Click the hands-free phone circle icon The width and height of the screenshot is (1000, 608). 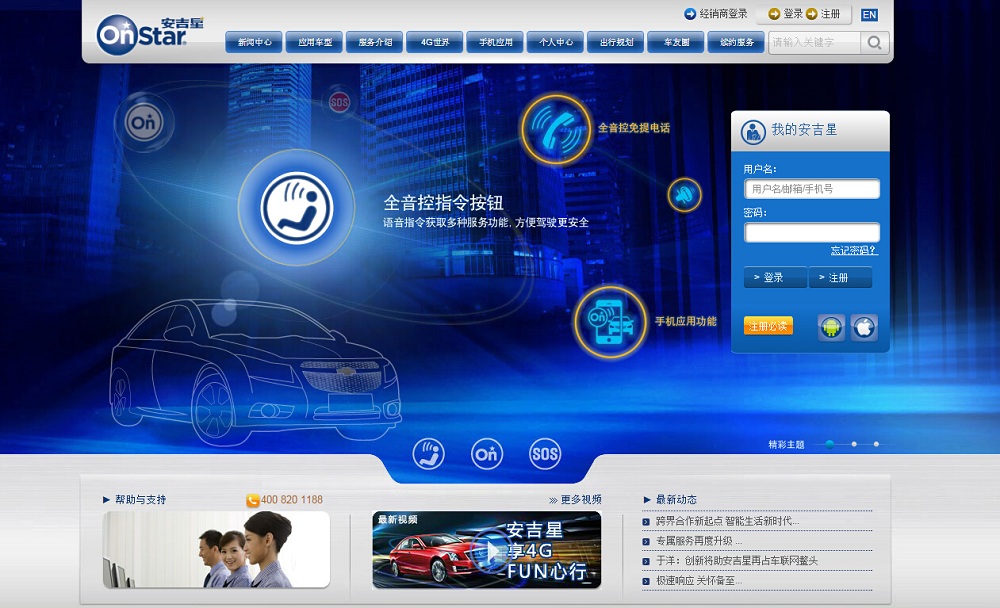pos(555,130)
